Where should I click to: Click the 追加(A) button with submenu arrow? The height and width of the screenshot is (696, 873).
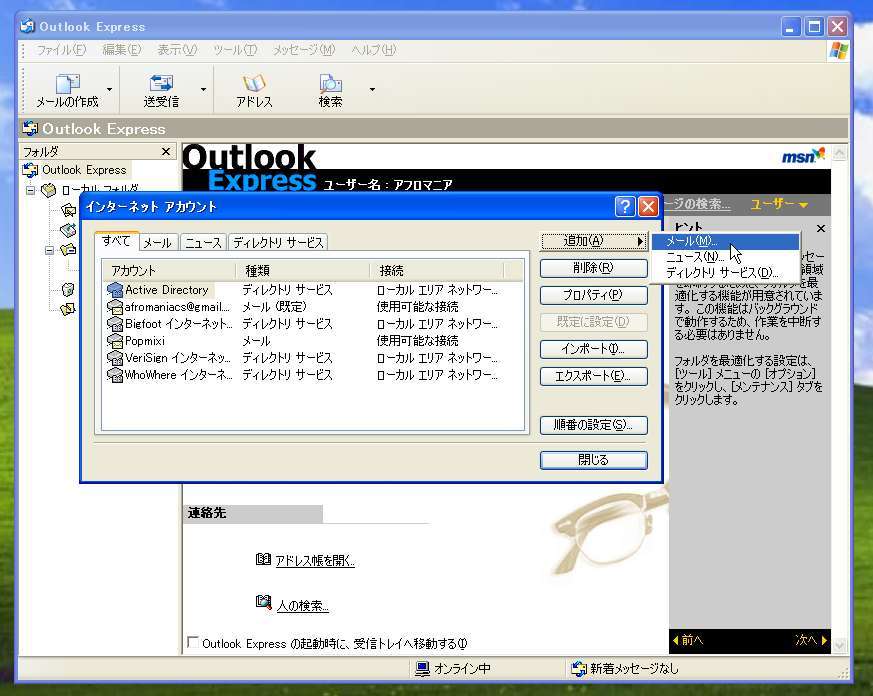pos(594,241)
